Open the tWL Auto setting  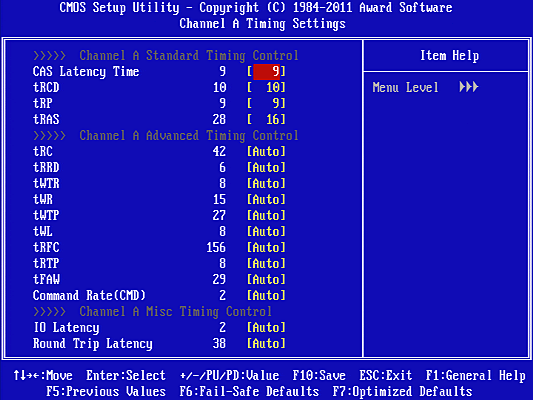pos(266,231)
